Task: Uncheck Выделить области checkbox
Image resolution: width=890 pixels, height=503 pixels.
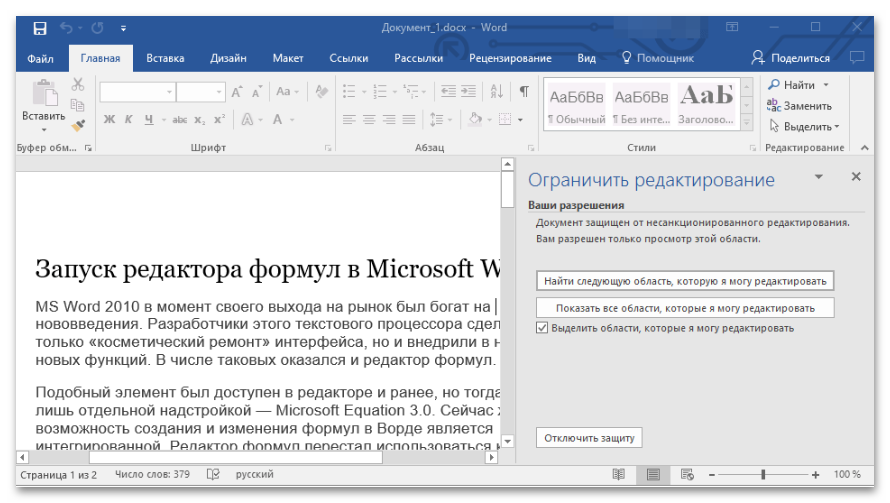Action: [x=542, y=328]
